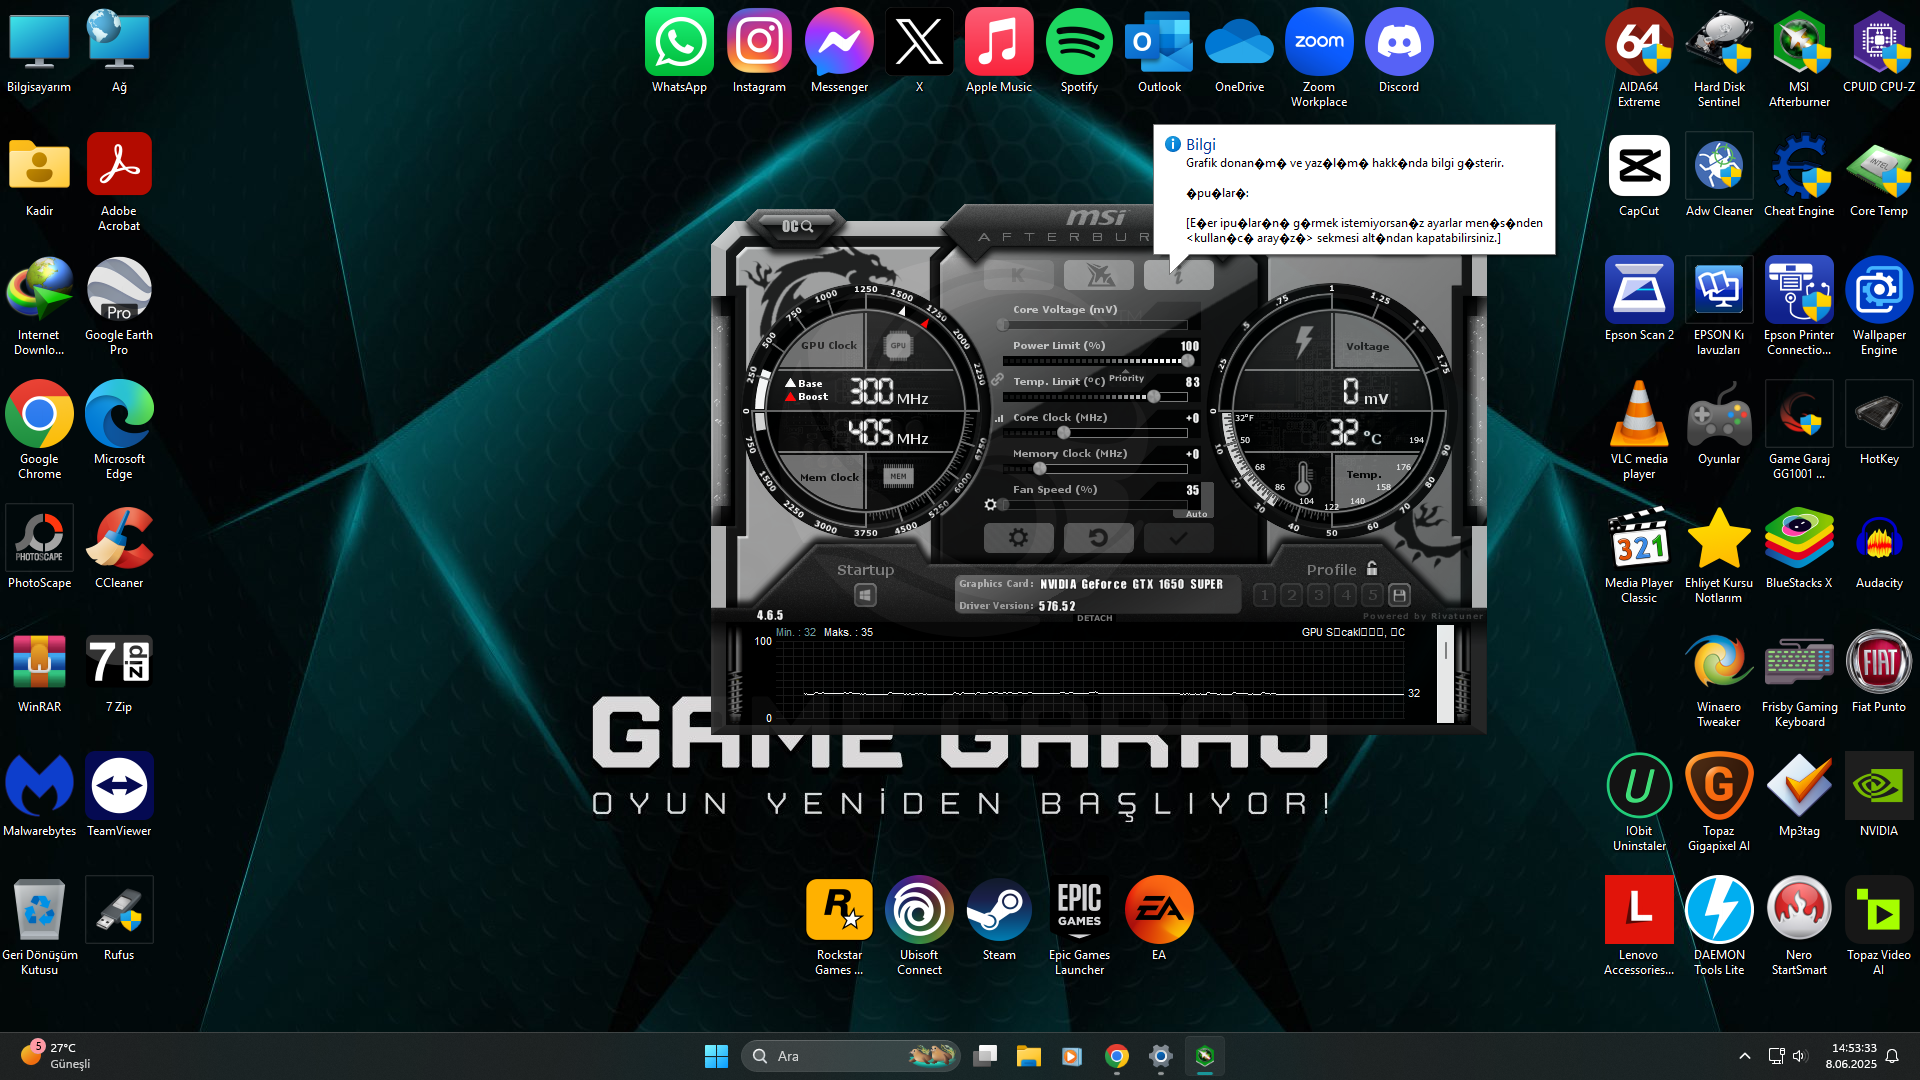This screenshot has height=1080, width=1920.
Task: Open the taskbar clock showing 14:53:33
Action: point(1851,1056)
